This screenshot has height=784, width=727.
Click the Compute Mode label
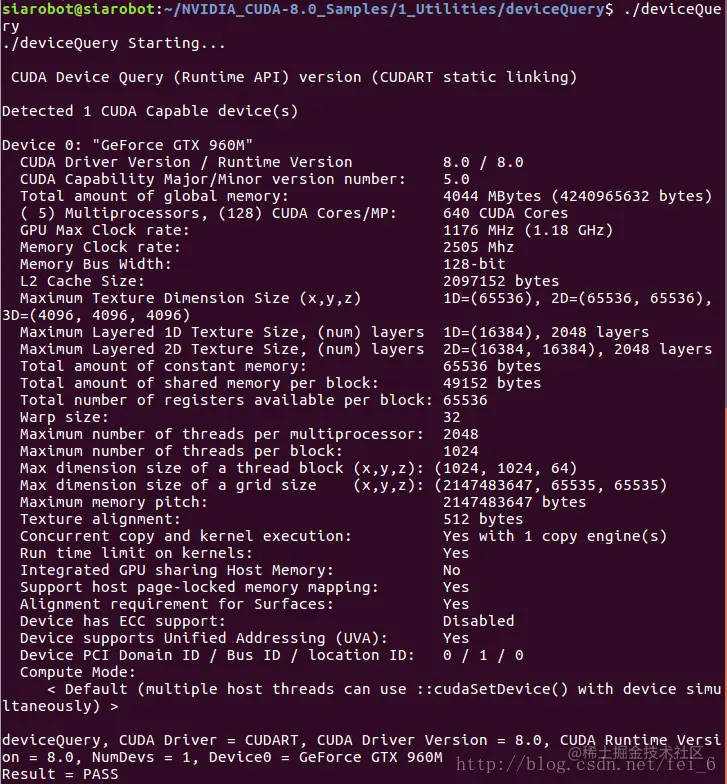(x=78, y=672)
